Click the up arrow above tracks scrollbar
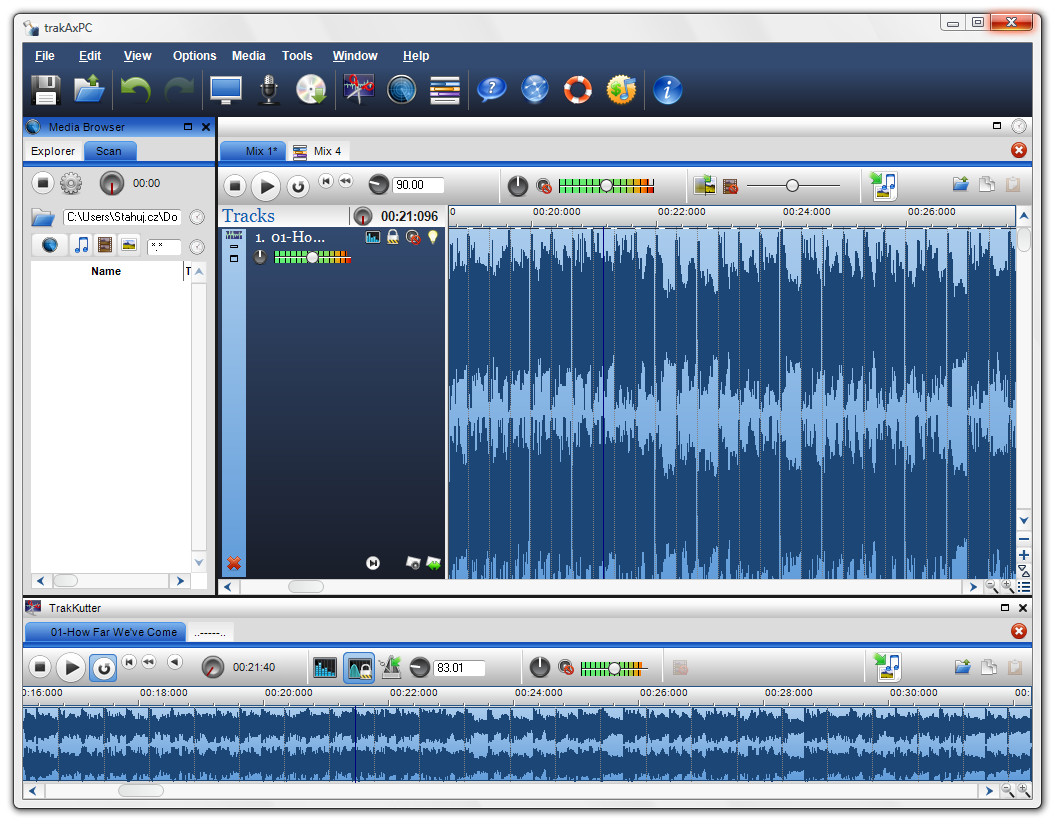Image resolution: width=1057 pixels, height=830 pixels. click(x=1024, y=216)
